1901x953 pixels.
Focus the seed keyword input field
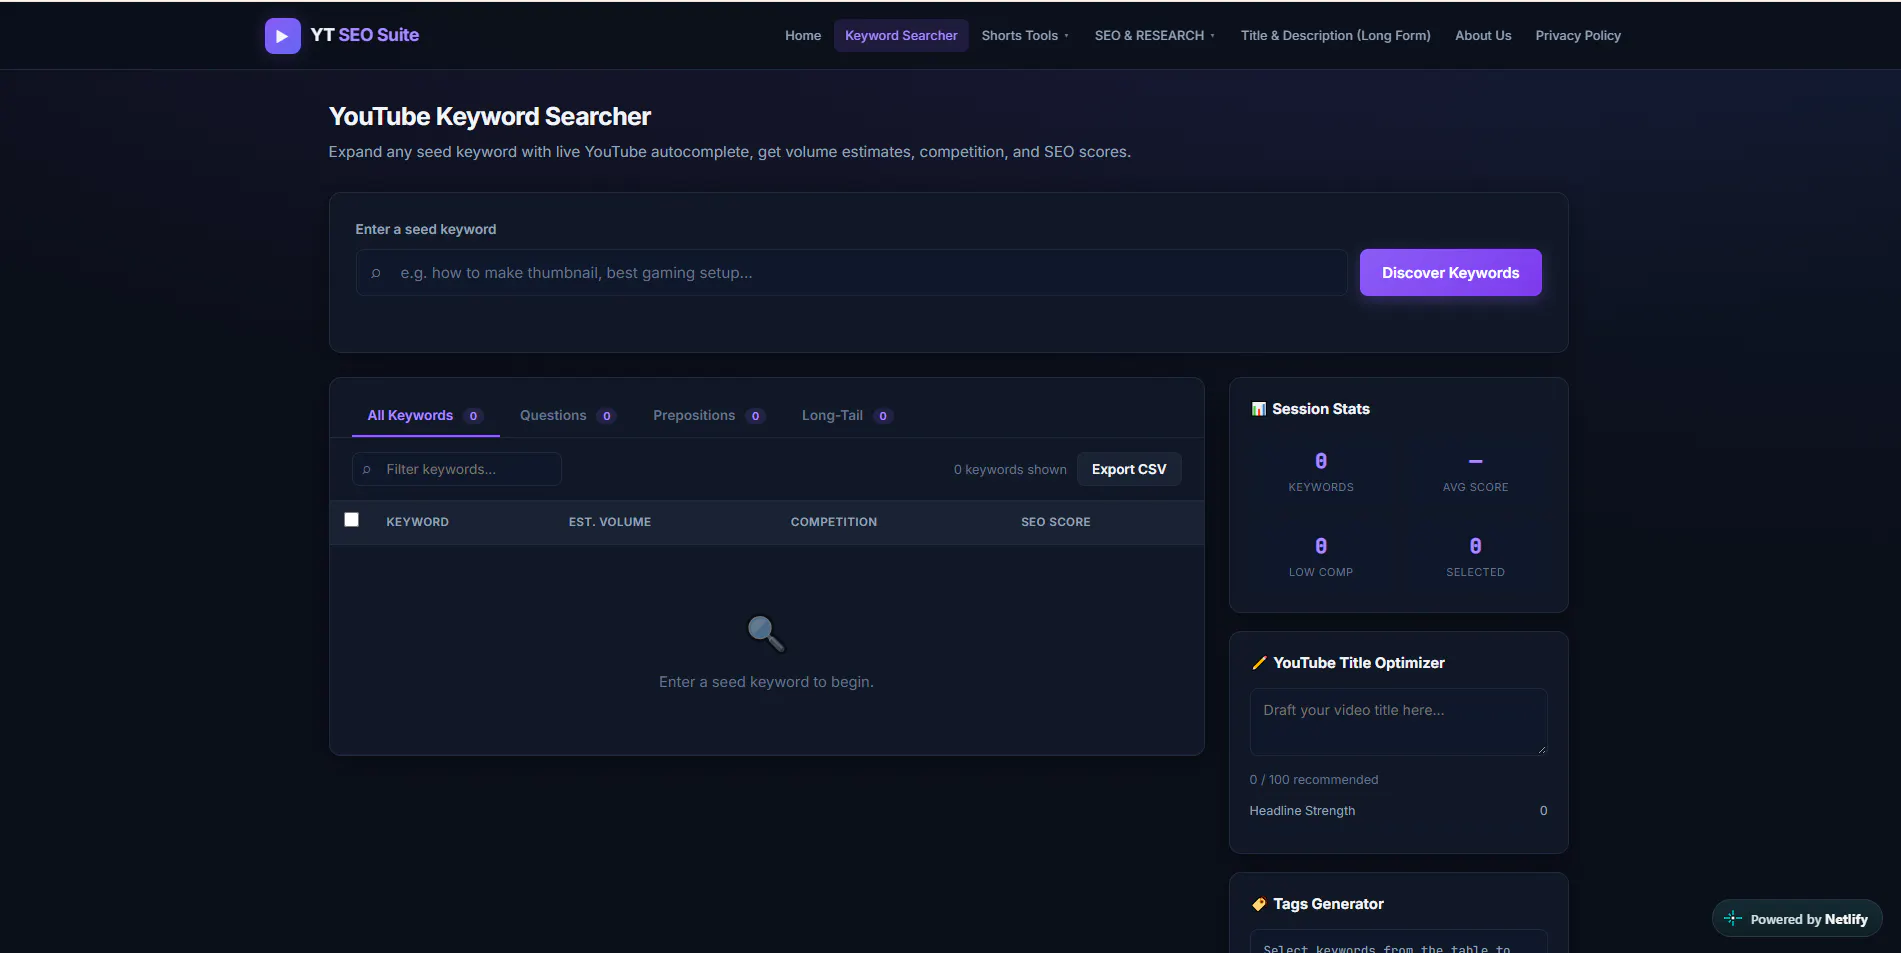(851, 273)
